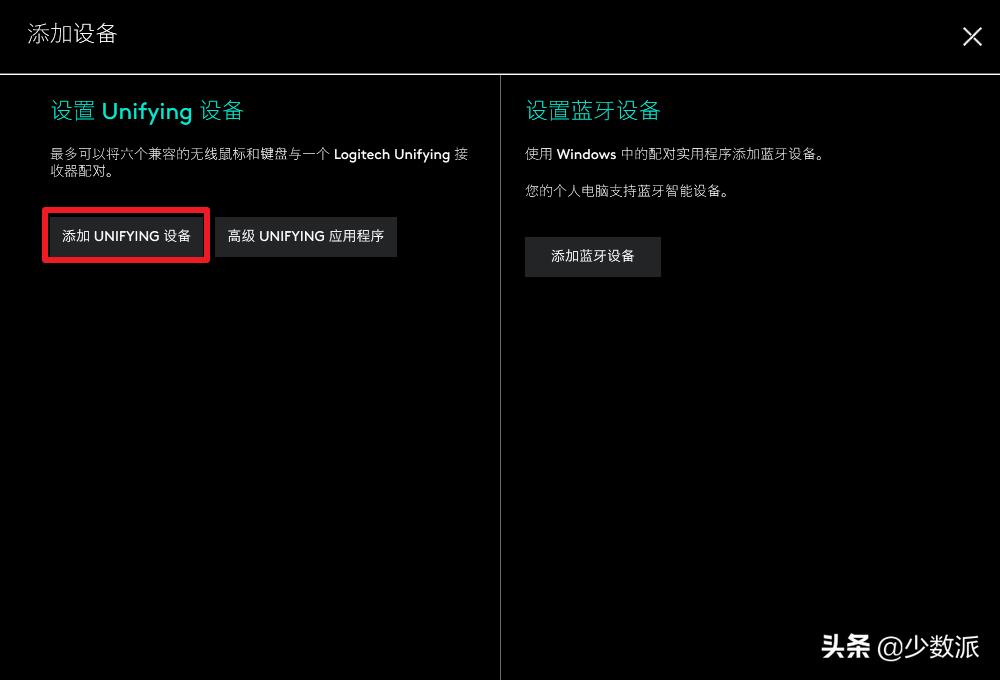Click the text 您的个人电脑支持蓝牙智能设备。
Image resolution: width=1000 pixels, height=680 pixels.
pos(627,191)
